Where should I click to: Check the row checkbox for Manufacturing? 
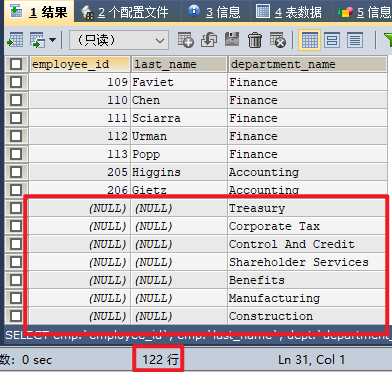click(16, 298)
